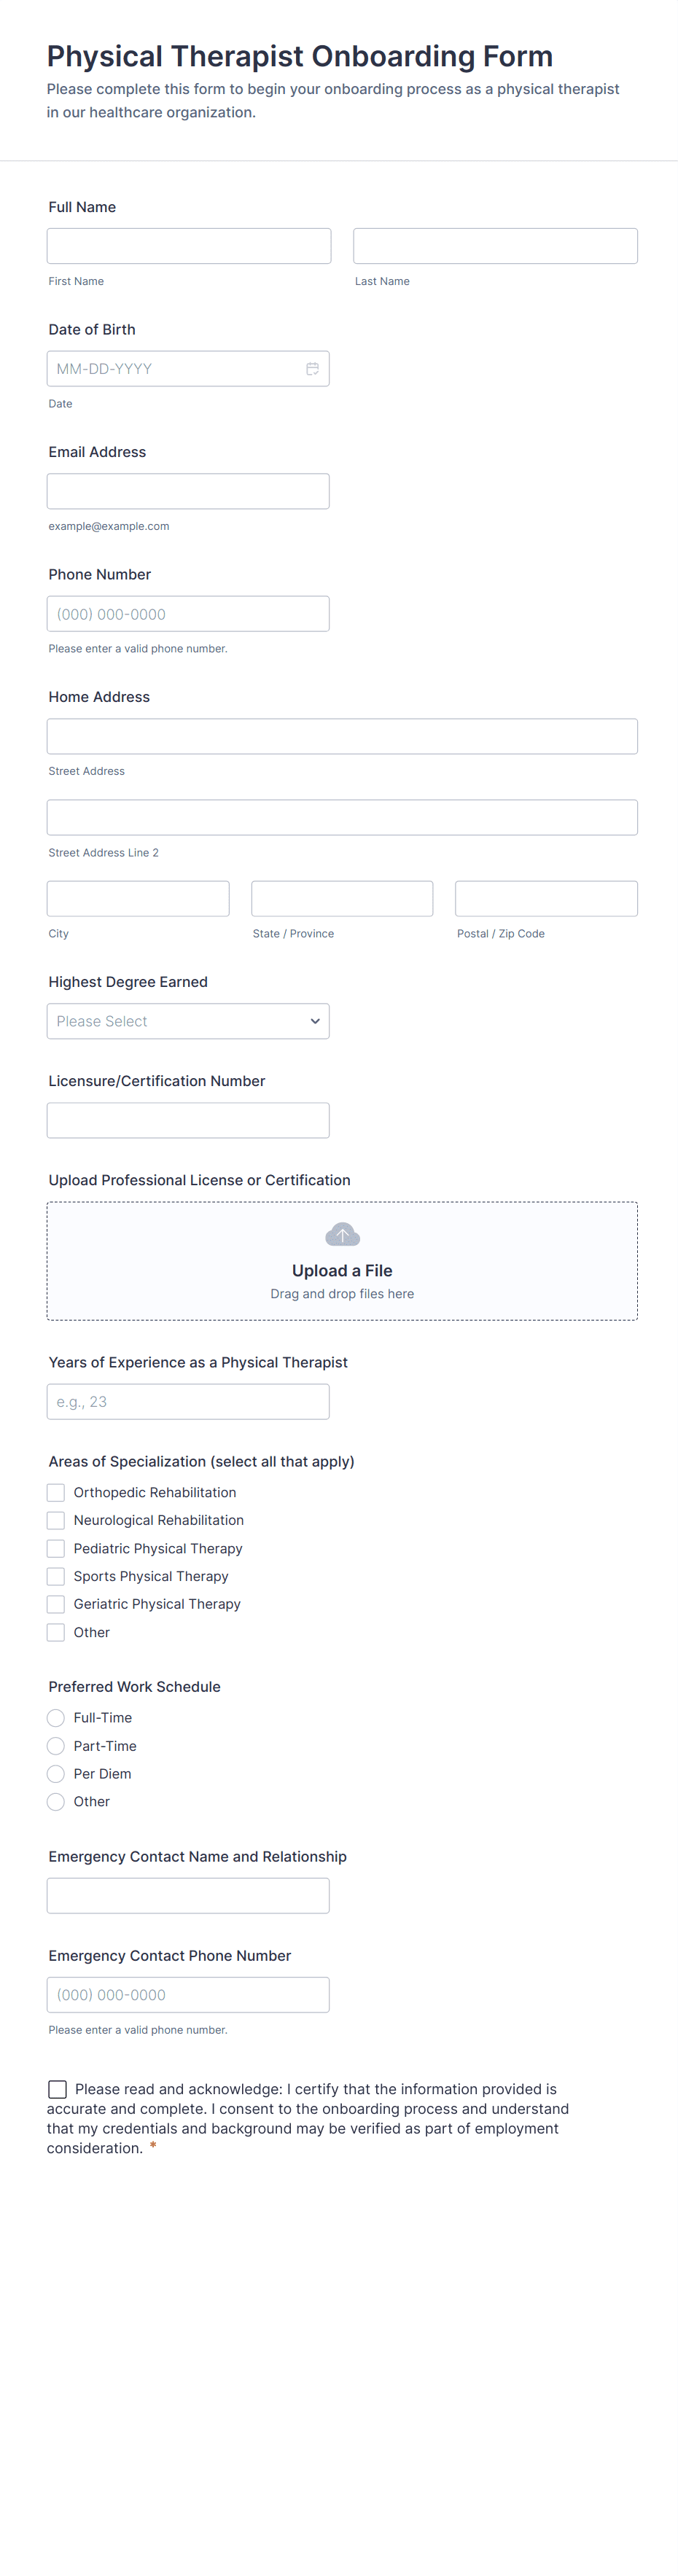
Task: Click the Postal / Zip Code field
Action: point(546,899)
